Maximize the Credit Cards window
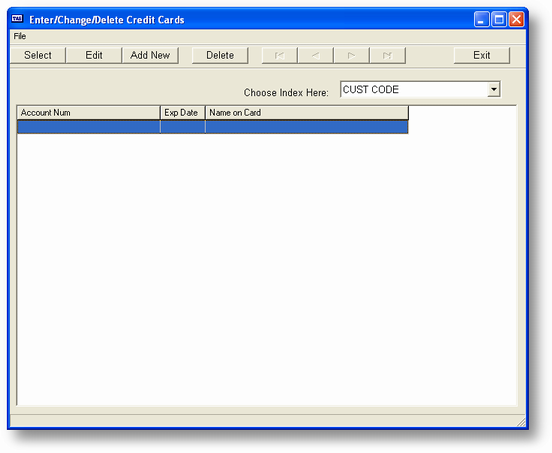Image resolution: width=552 pixels, height=453 pixels. [498, 19]
